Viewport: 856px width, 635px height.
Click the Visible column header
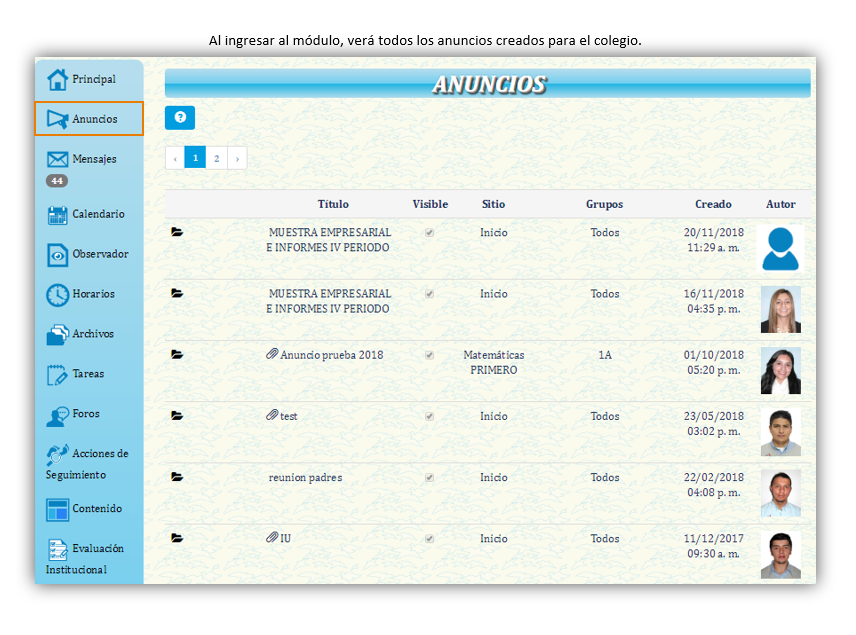tap(430, 204)
